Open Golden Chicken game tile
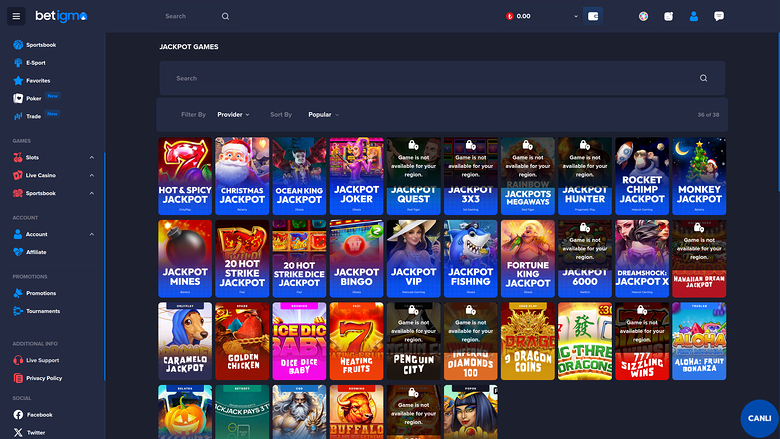Viewport: 780px width, 439px height. pyautogui.click(x=242, y=341)
